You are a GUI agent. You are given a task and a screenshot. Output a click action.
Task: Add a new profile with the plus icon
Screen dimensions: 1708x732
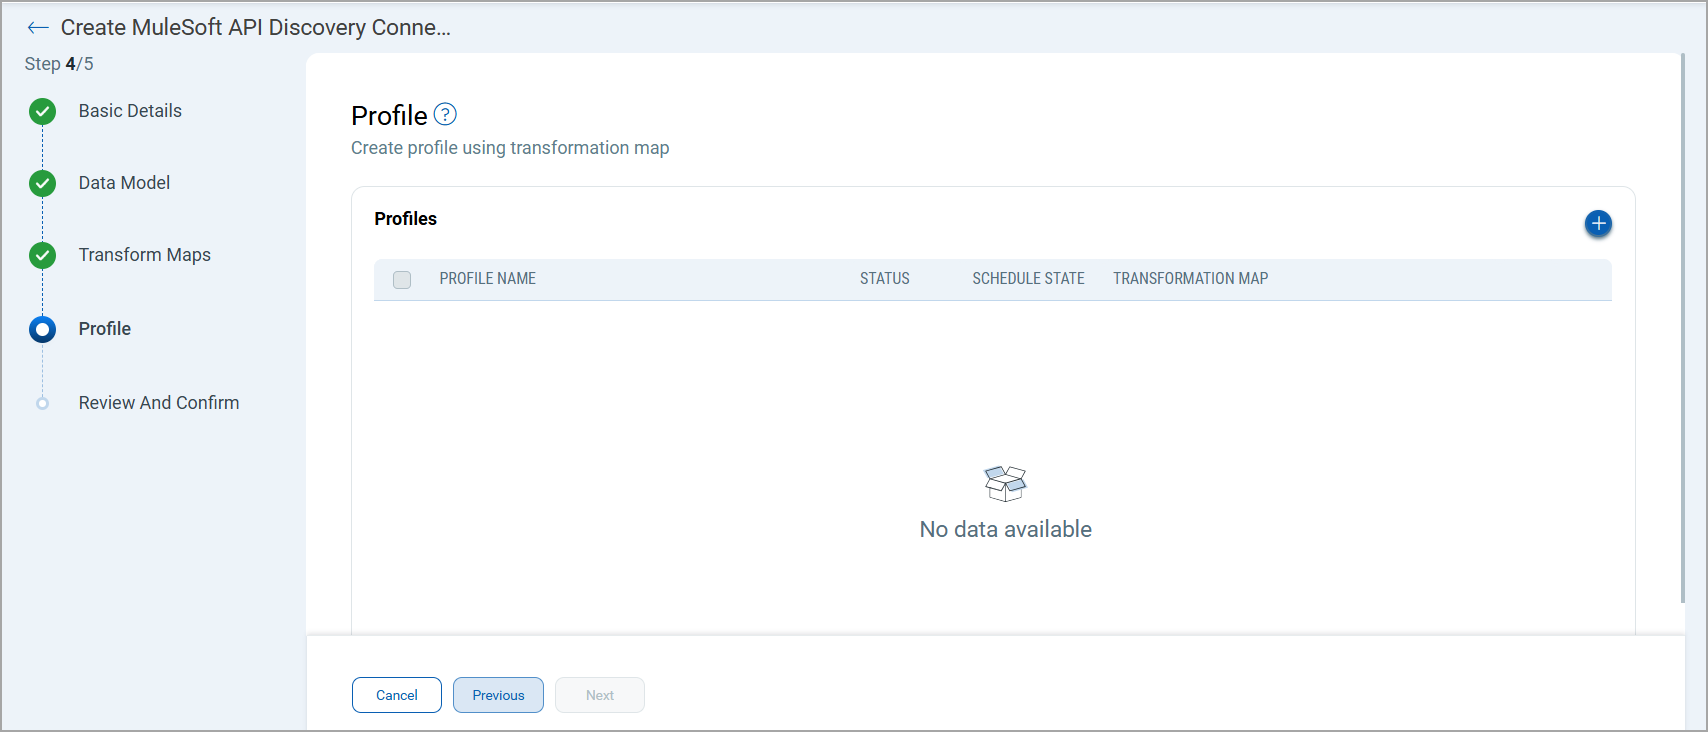click(x=1598, y=223)
